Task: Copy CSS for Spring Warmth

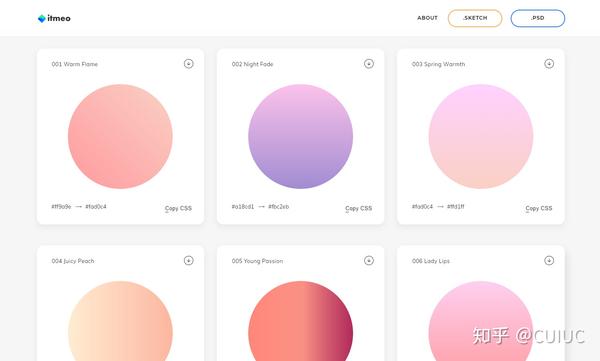Action: pos(538,208)
